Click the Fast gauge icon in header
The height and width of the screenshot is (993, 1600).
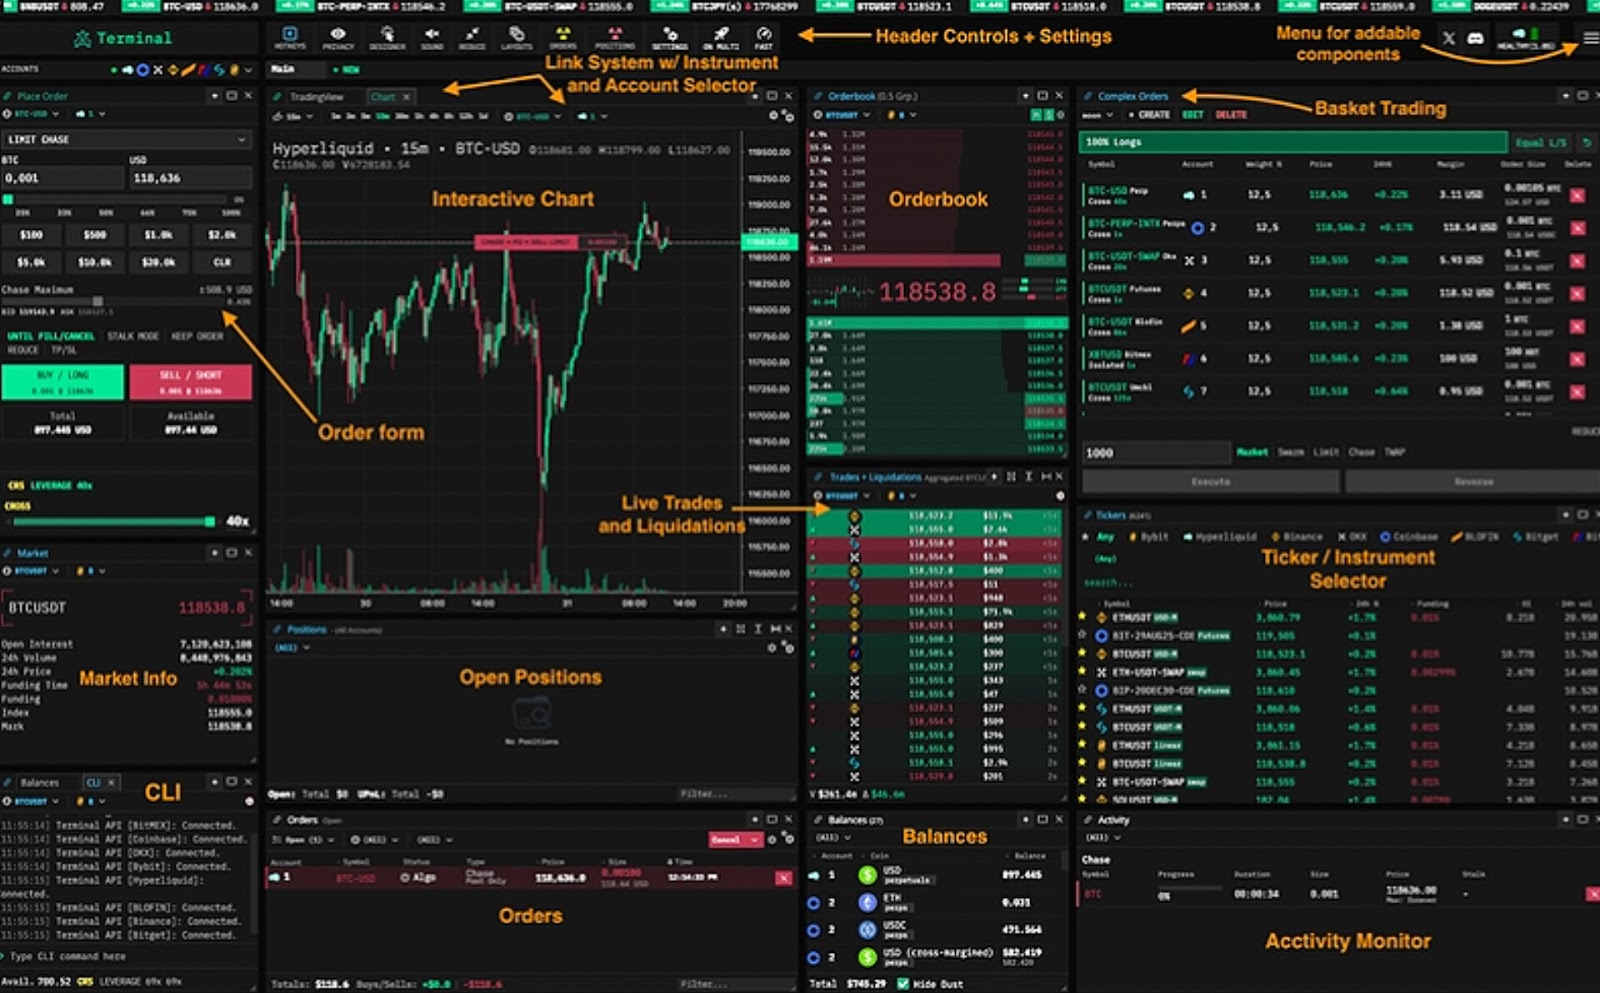(764, 38)
